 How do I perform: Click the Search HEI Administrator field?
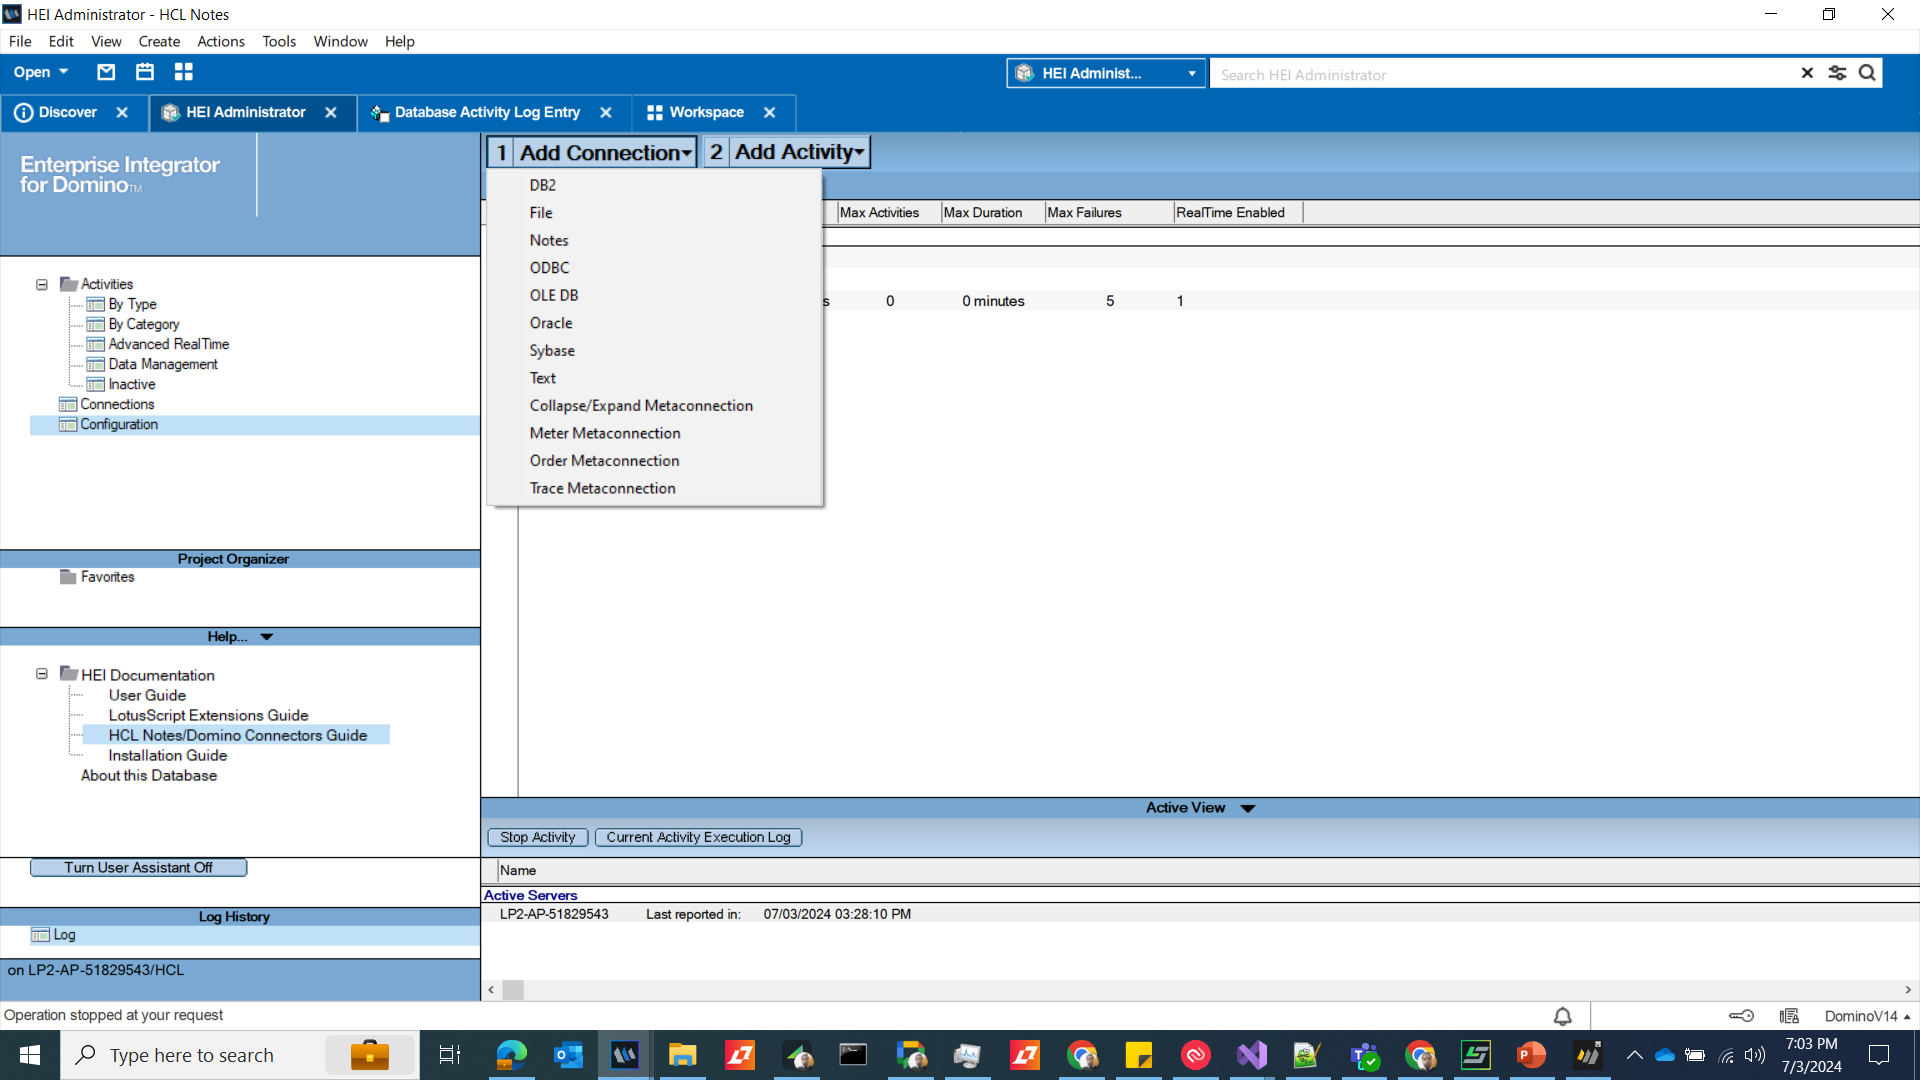click(1500, 74)
